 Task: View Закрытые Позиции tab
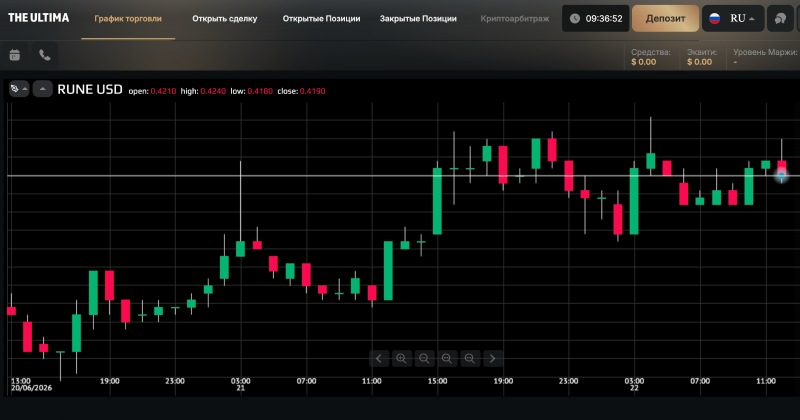point(418,18)
